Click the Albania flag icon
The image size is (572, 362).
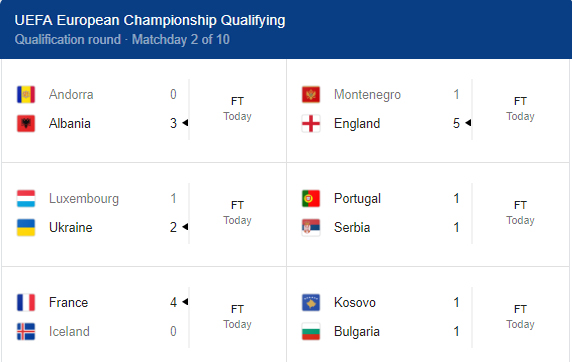point(26,123)
